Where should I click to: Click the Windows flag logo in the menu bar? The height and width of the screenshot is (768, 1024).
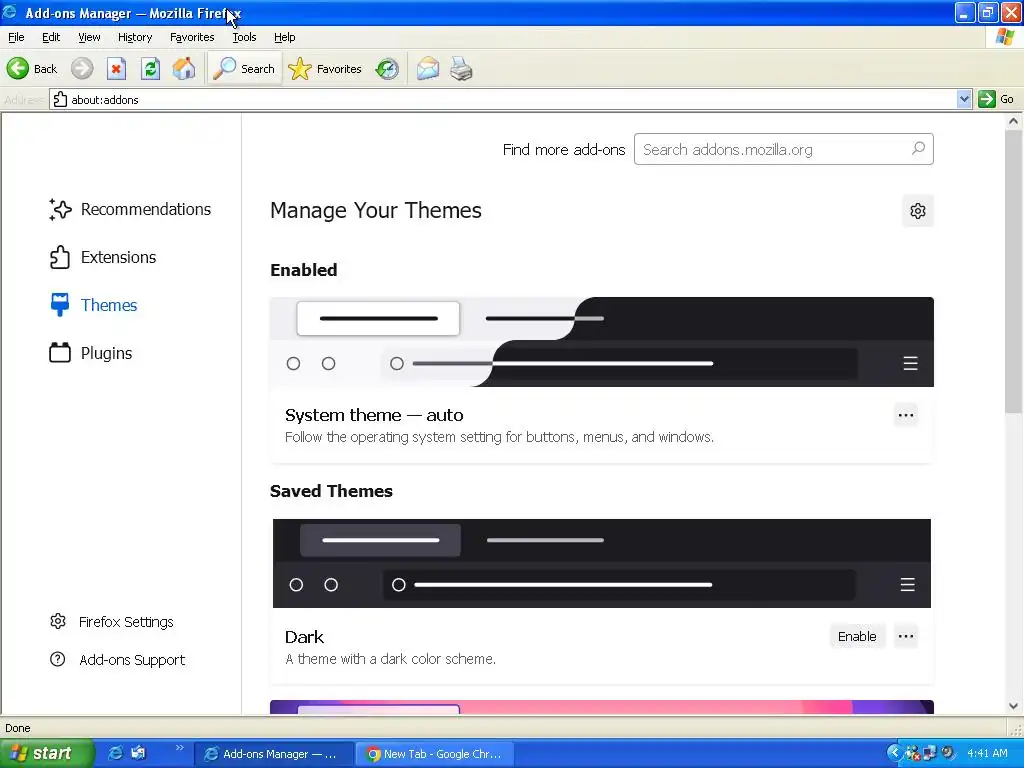pyautogui.click(x=1005, y=37)
